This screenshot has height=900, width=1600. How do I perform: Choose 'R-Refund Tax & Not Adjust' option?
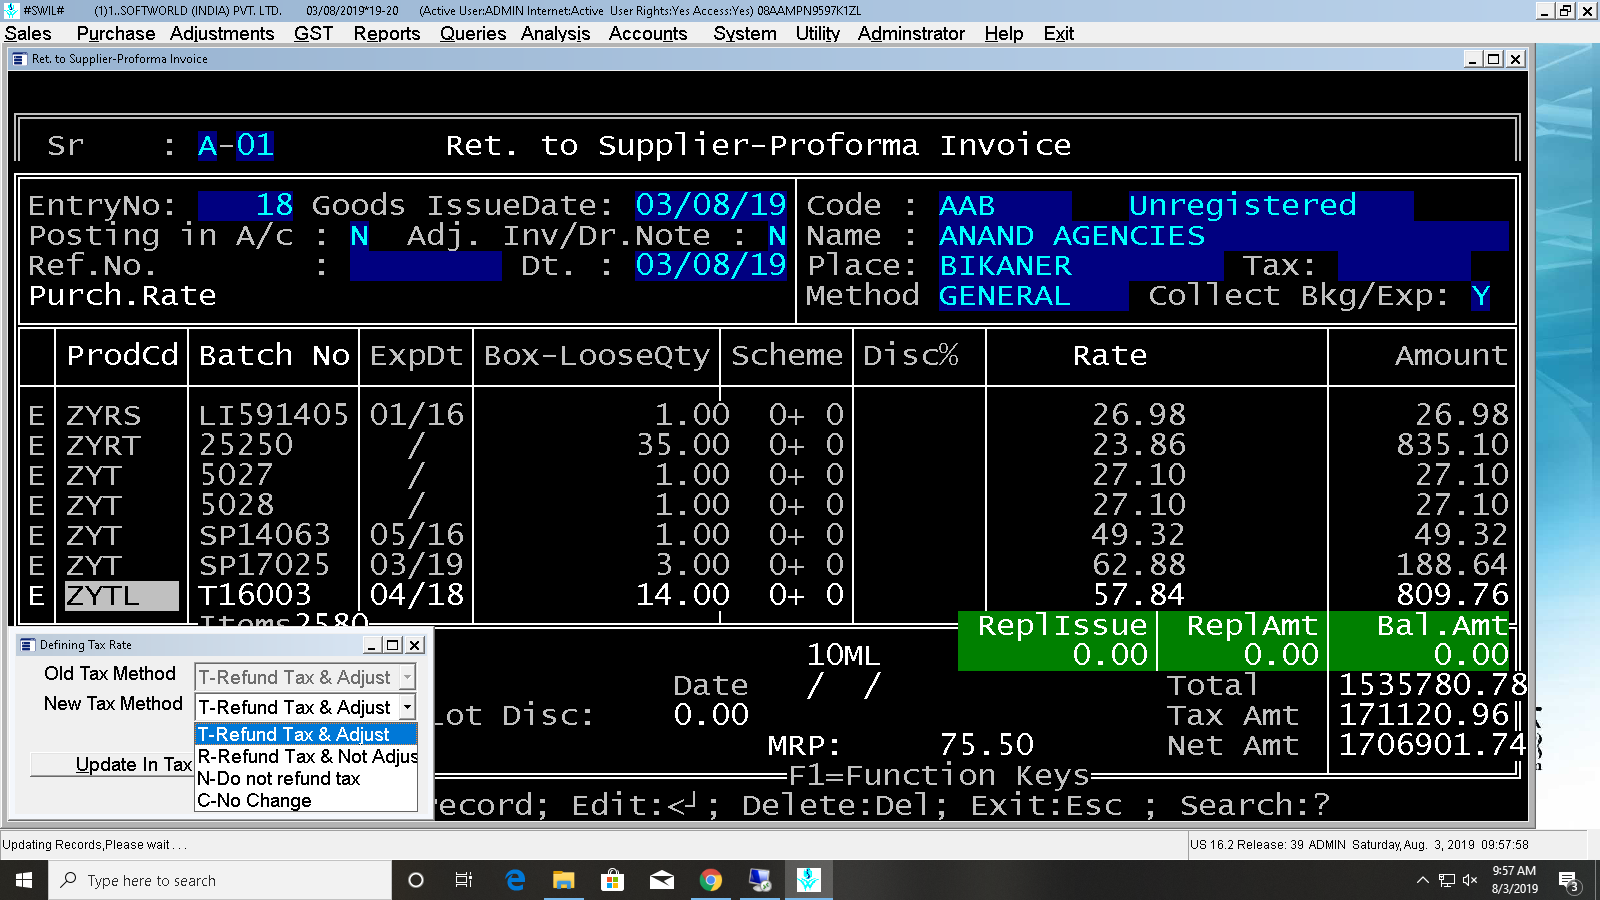coord(306,756)
